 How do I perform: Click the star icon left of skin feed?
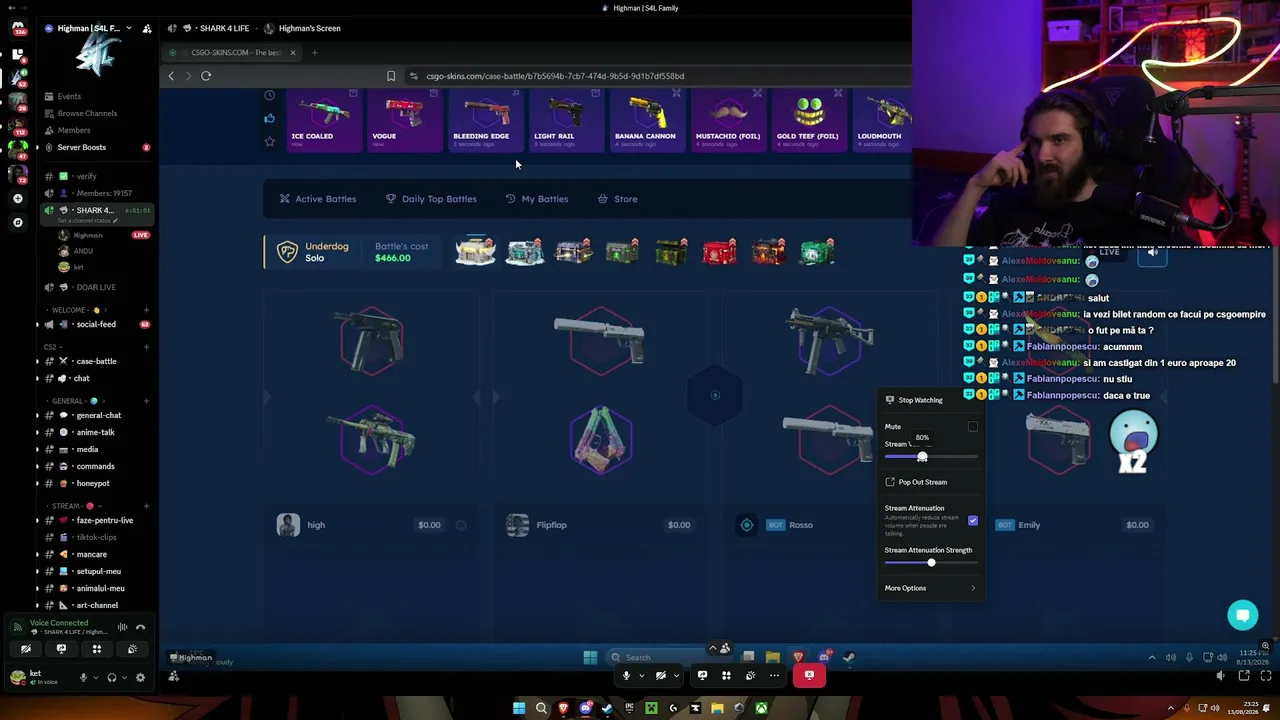[269, 141]
